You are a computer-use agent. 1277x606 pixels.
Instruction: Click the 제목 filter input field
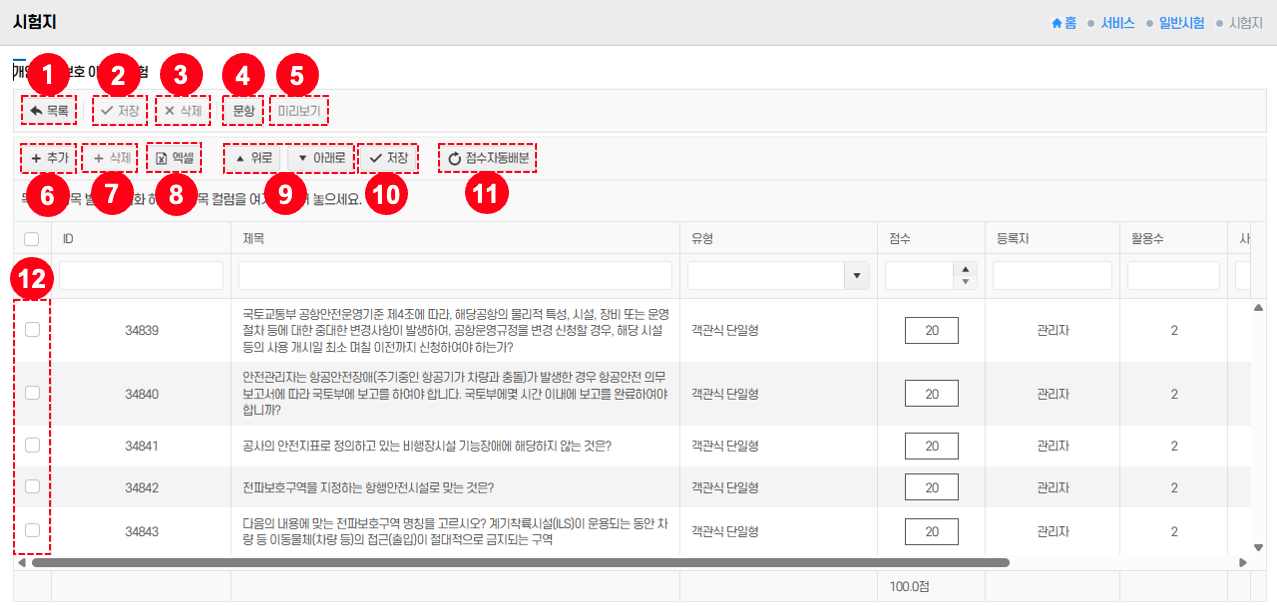point(455,276)
